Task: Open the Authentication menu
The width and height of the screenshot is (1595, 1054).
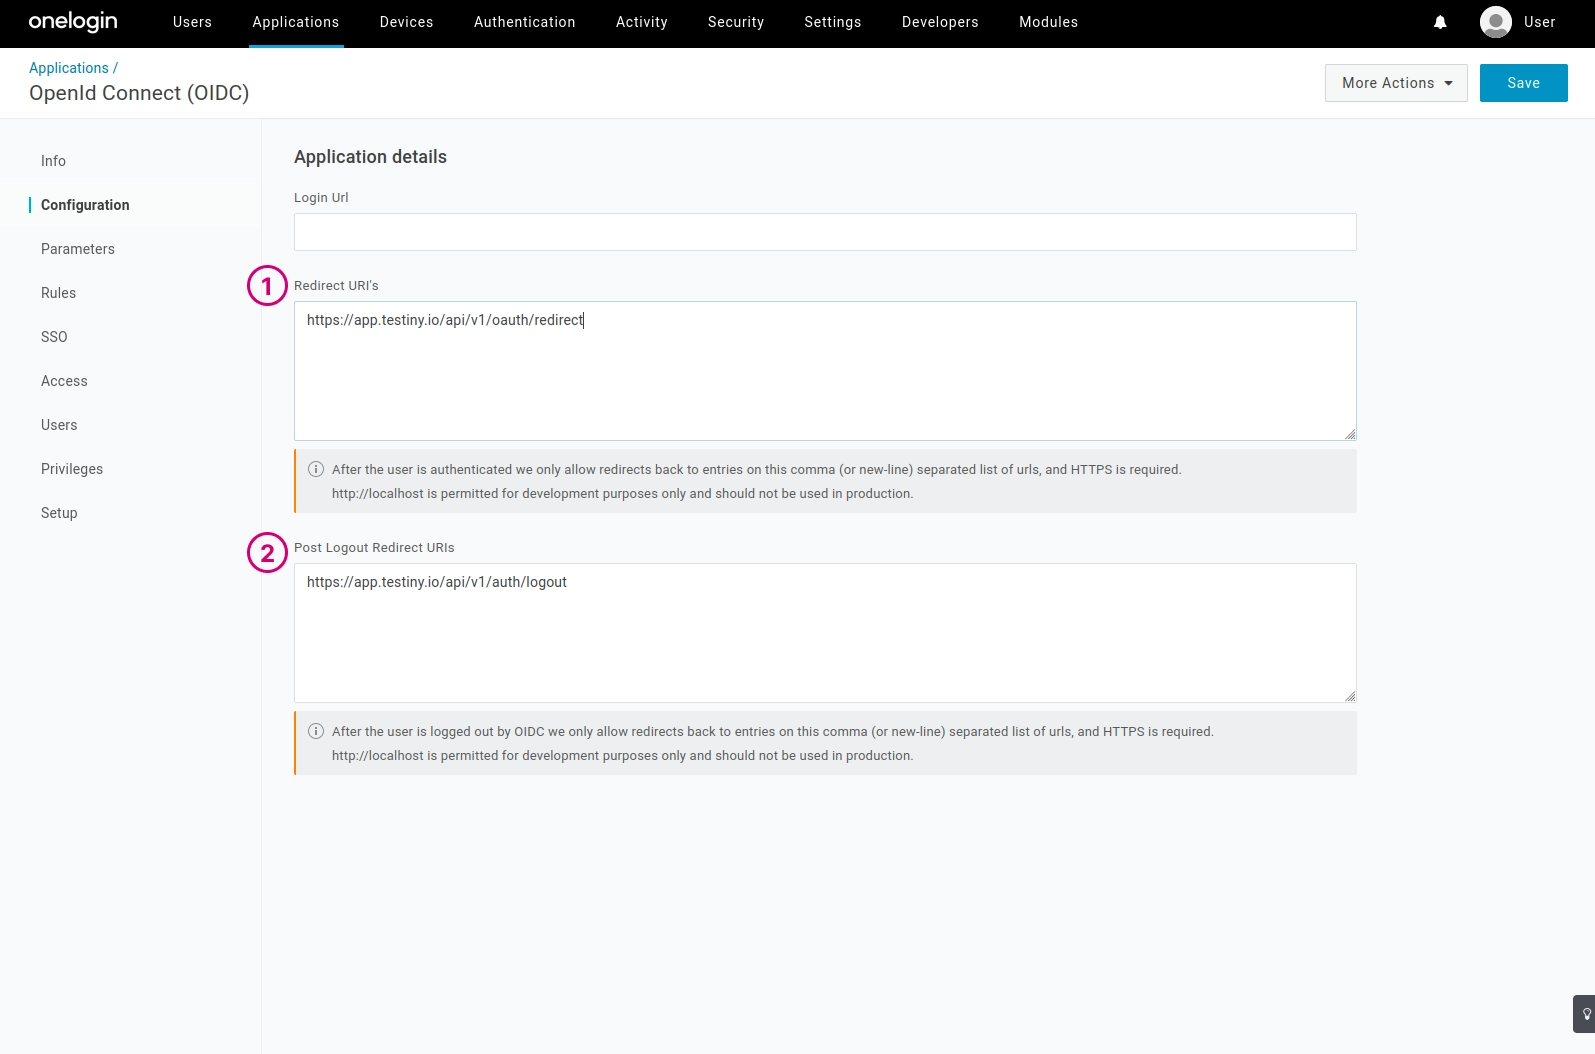Action: pyautogui.click(x=525, y=22)
